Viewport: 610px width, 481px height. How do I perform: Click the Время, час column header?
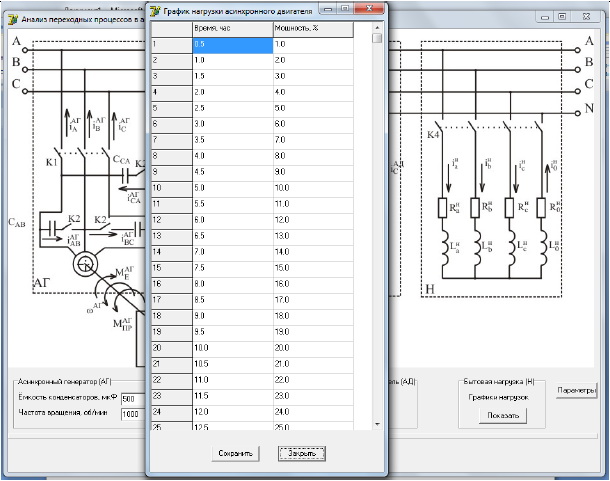[232, 30]
